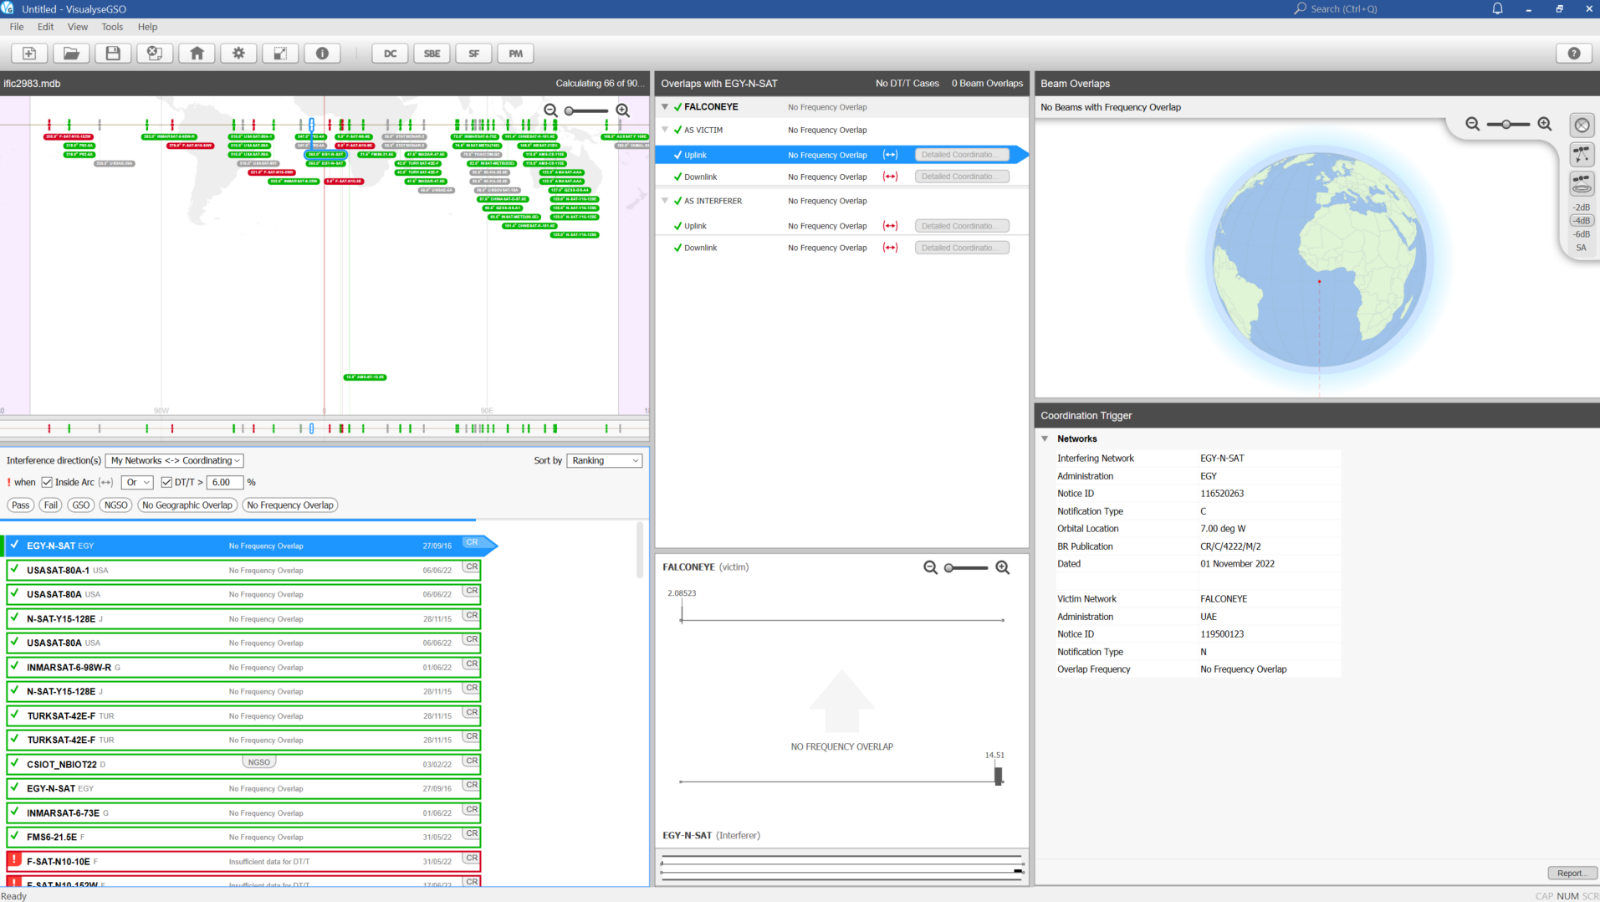Click the new document toolbar icon
Image resolution: width=1600 pixels, height=902 pixels.
29,54
